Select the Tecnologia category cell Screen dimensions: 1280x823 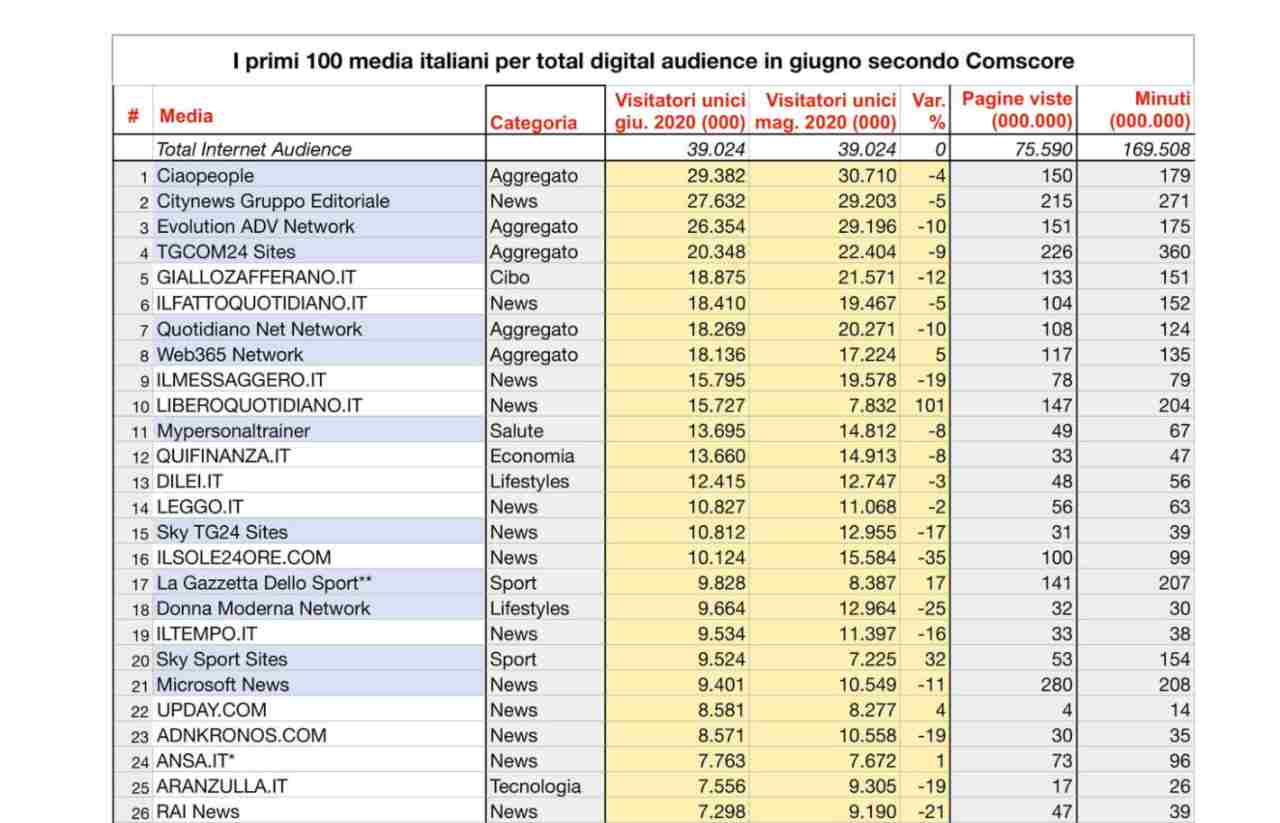pos(535,786)
